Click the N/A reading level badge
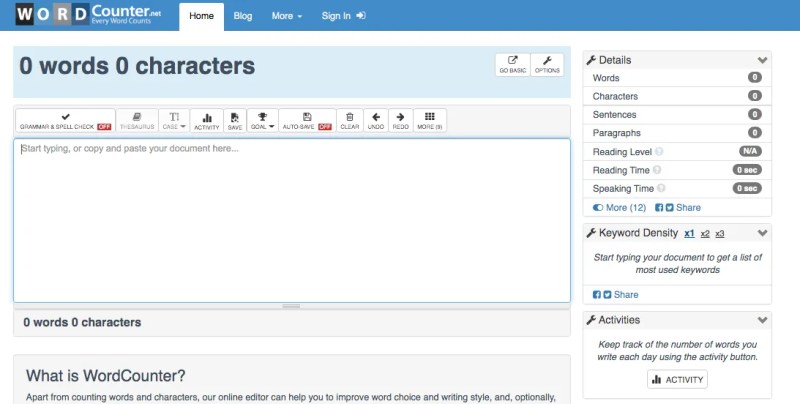Viewport: 800px width, 404px height. (x=750, y=152)
